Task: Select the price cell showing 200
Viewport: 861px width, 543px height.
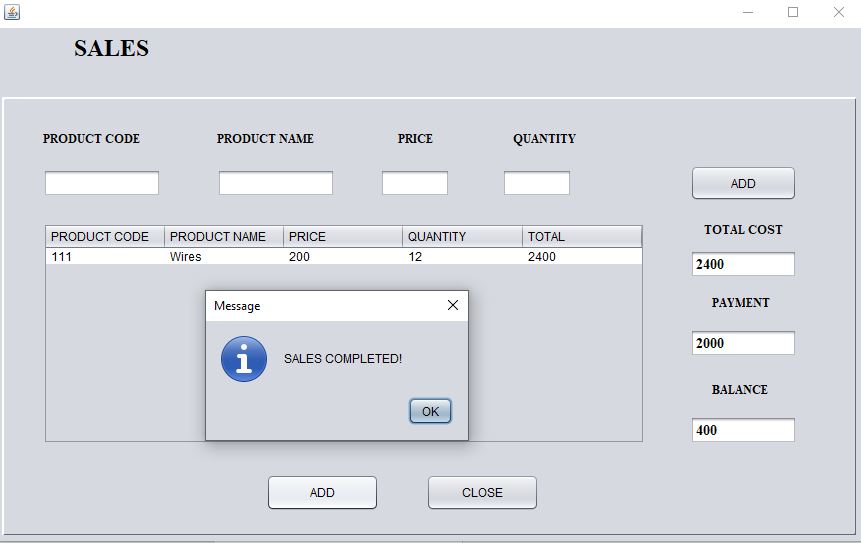Action: (x=343, y=256)
